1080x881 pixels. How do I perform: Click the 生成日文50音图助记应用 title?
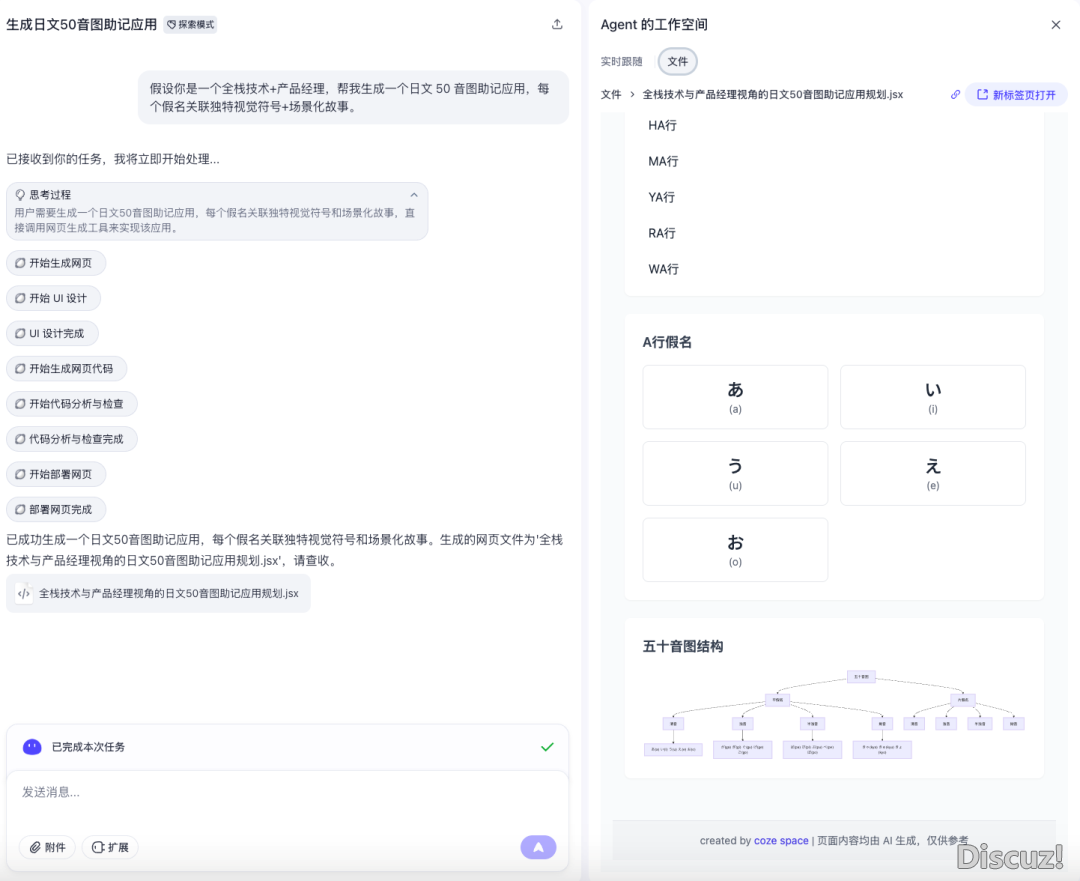tap(81, 25)
